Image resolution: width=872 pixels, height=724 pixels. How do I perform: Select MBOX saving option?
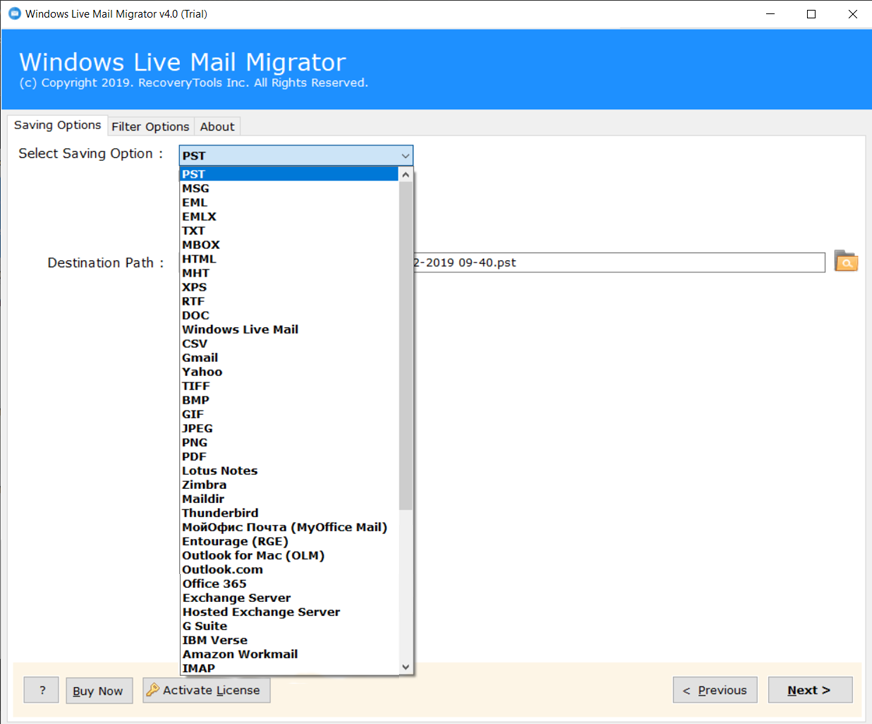pos(289,245)
